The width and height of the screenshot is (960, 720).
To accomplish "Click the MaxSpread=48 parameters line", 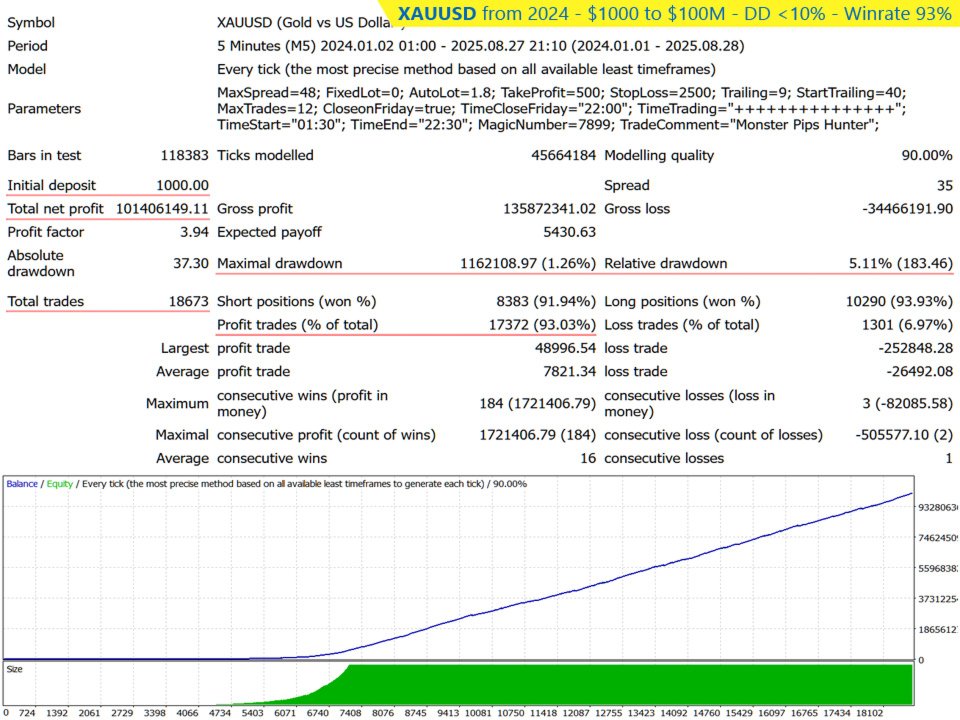I will [561, 92].
